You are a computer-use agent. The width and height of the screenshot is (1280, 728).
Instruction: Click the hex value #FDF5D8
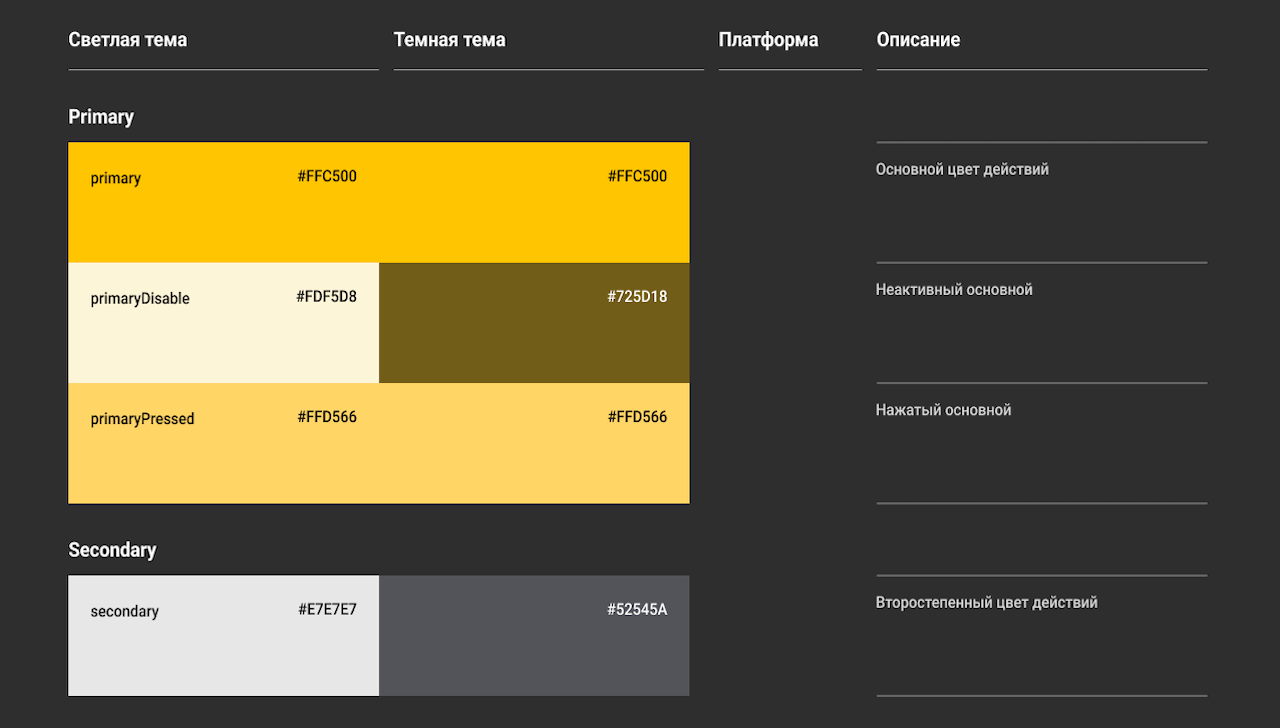pyautogui.click(x=327, y=297)
